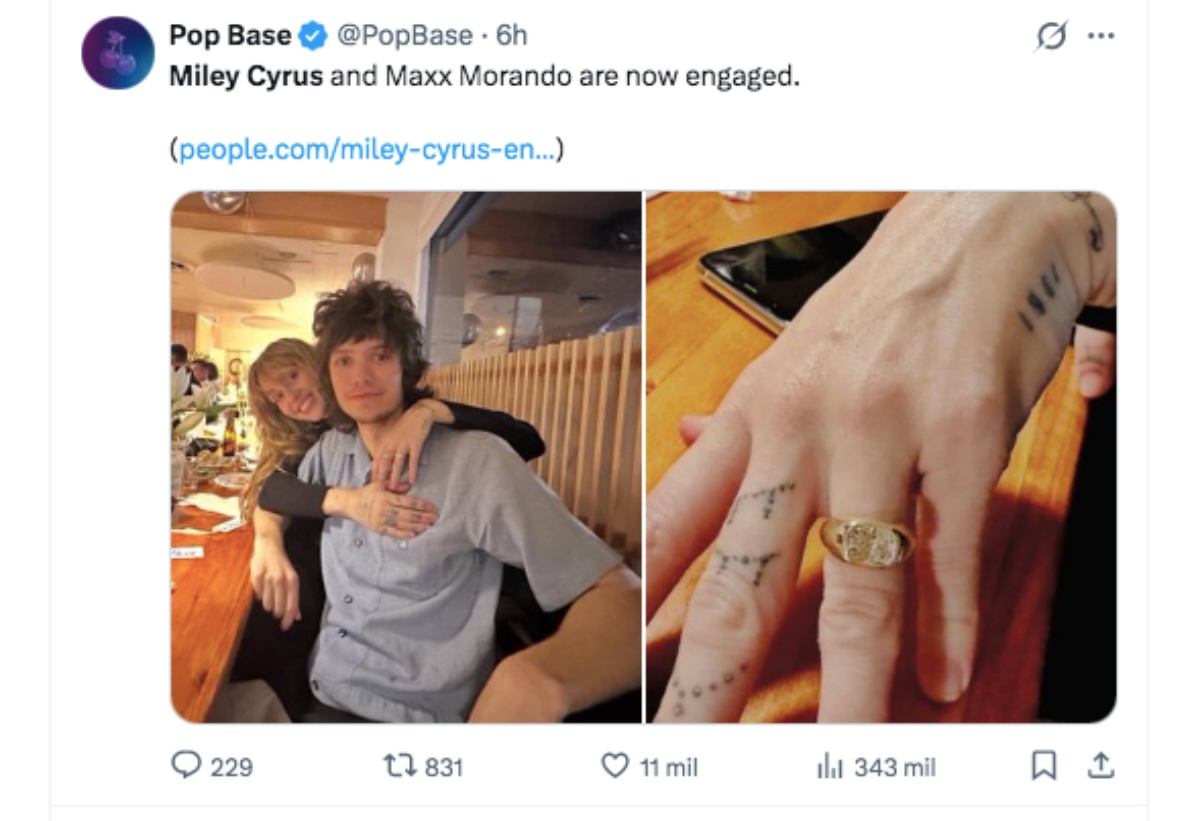Open the Grok explain-post icon
The width and height of the screenshot is (1200, 821).
(1053, 36)
